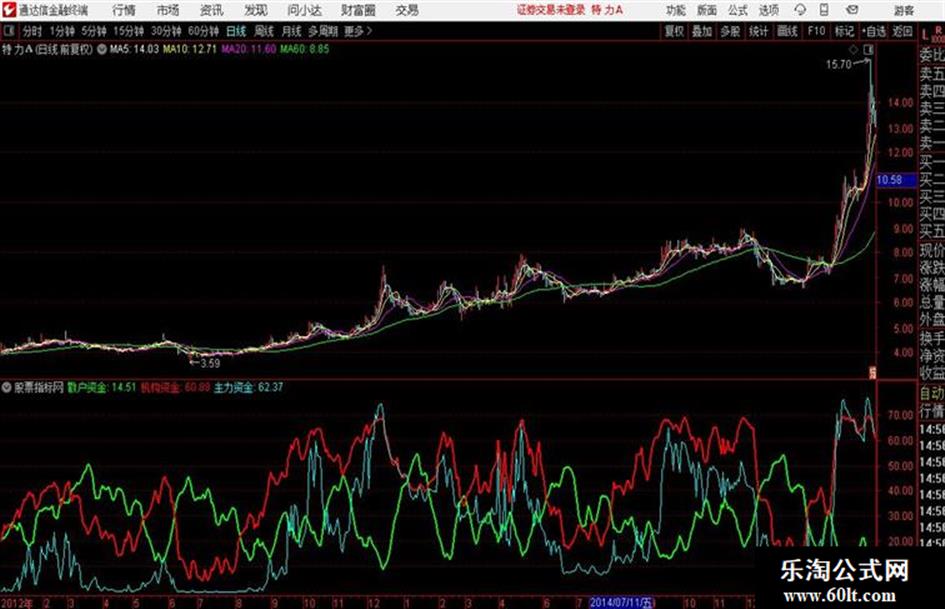Switch to the 15分钟 period tab
The image size is (945, 609).
[129, 31]
